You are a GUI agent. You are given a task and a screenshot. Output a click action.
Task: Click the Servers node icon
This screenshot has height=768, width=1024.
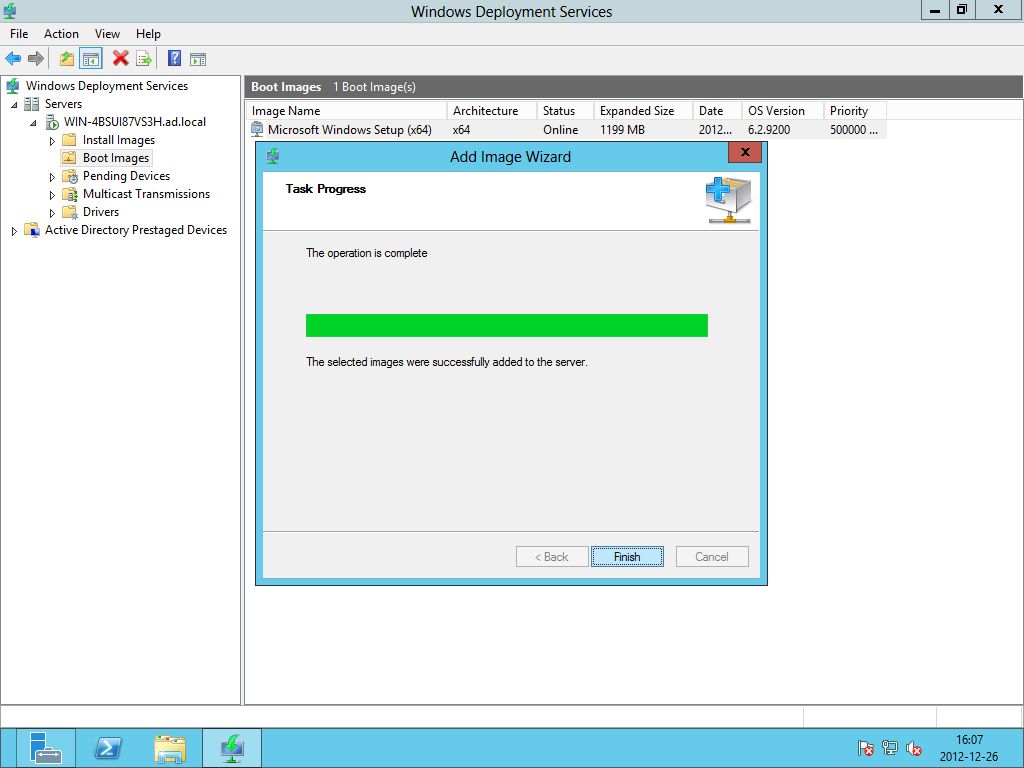click(x=31, y=104)
